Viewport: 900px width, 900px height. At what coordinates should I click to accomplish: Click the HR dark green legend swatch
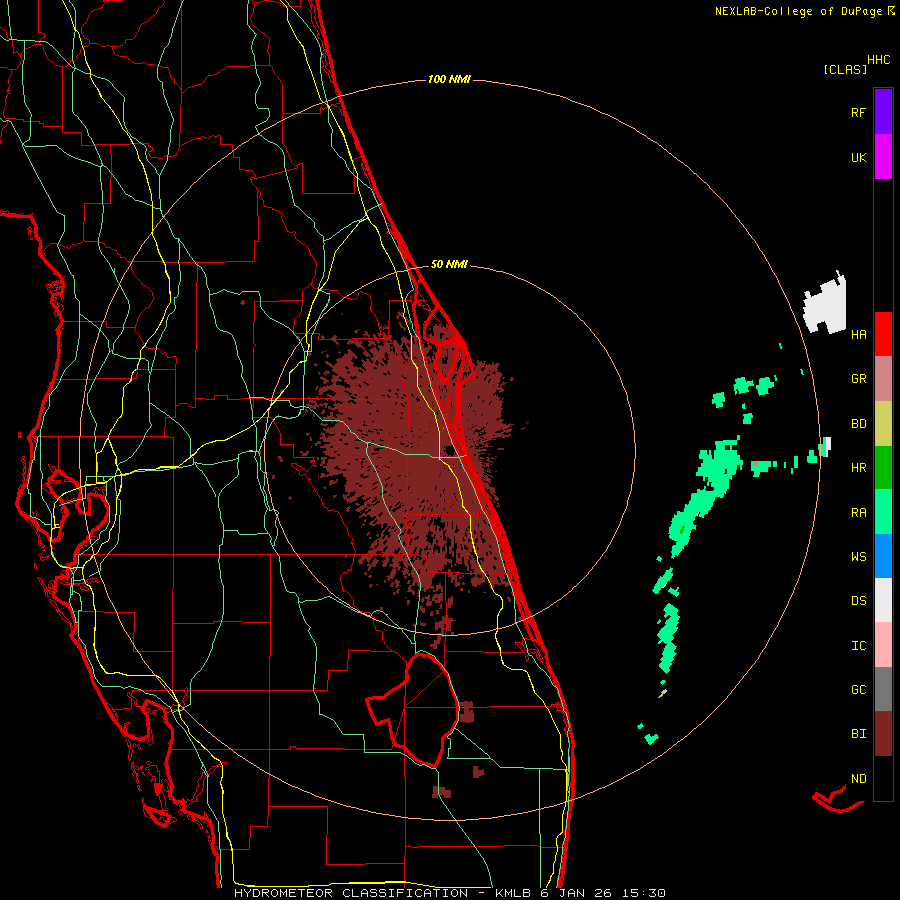tap(883, 468)
